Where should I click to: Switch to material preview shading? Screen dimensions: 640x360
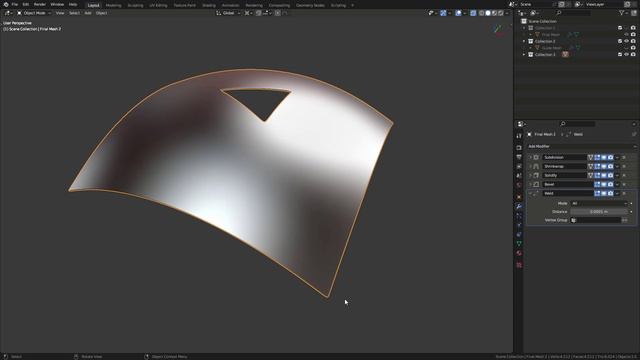494,13
